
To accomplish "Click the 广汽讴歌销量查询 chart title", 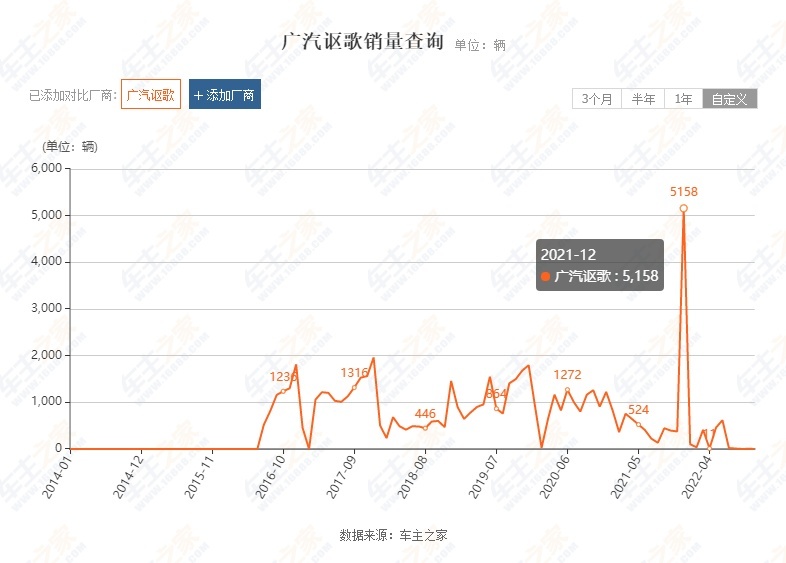I will (362, 41).
